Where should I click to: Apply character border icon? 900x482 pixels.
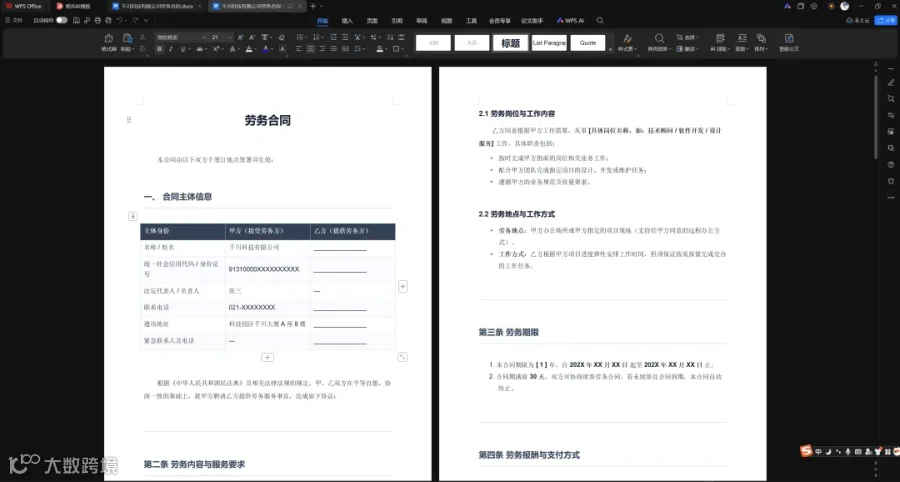coord(282,49)
